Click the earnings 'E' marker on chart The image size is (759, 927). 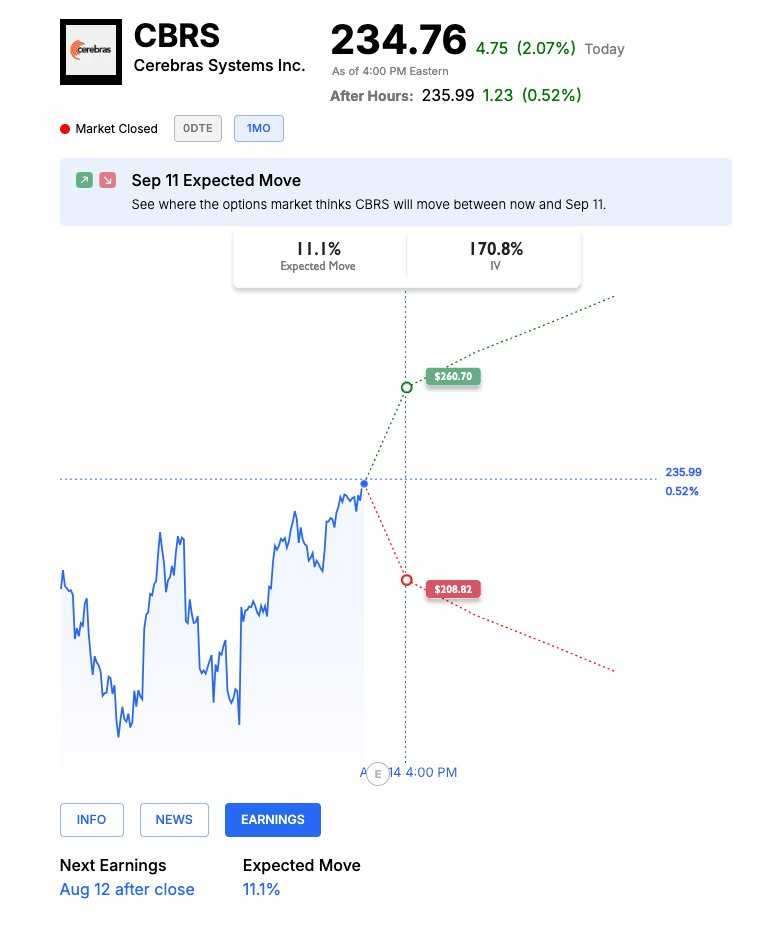point(378,774)
